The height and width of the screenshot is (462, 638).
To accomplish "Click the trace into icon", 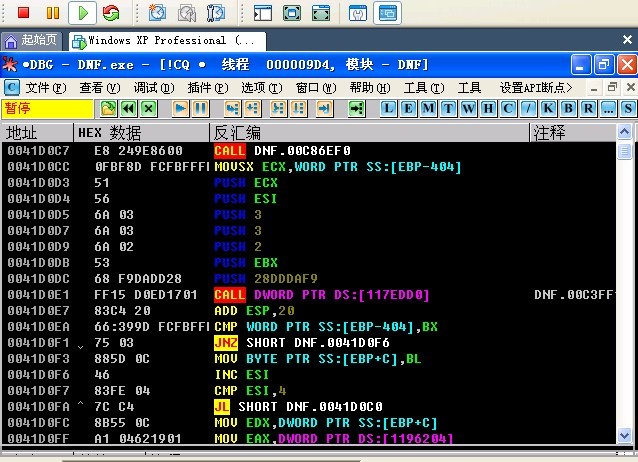I will tap(278, 108).
